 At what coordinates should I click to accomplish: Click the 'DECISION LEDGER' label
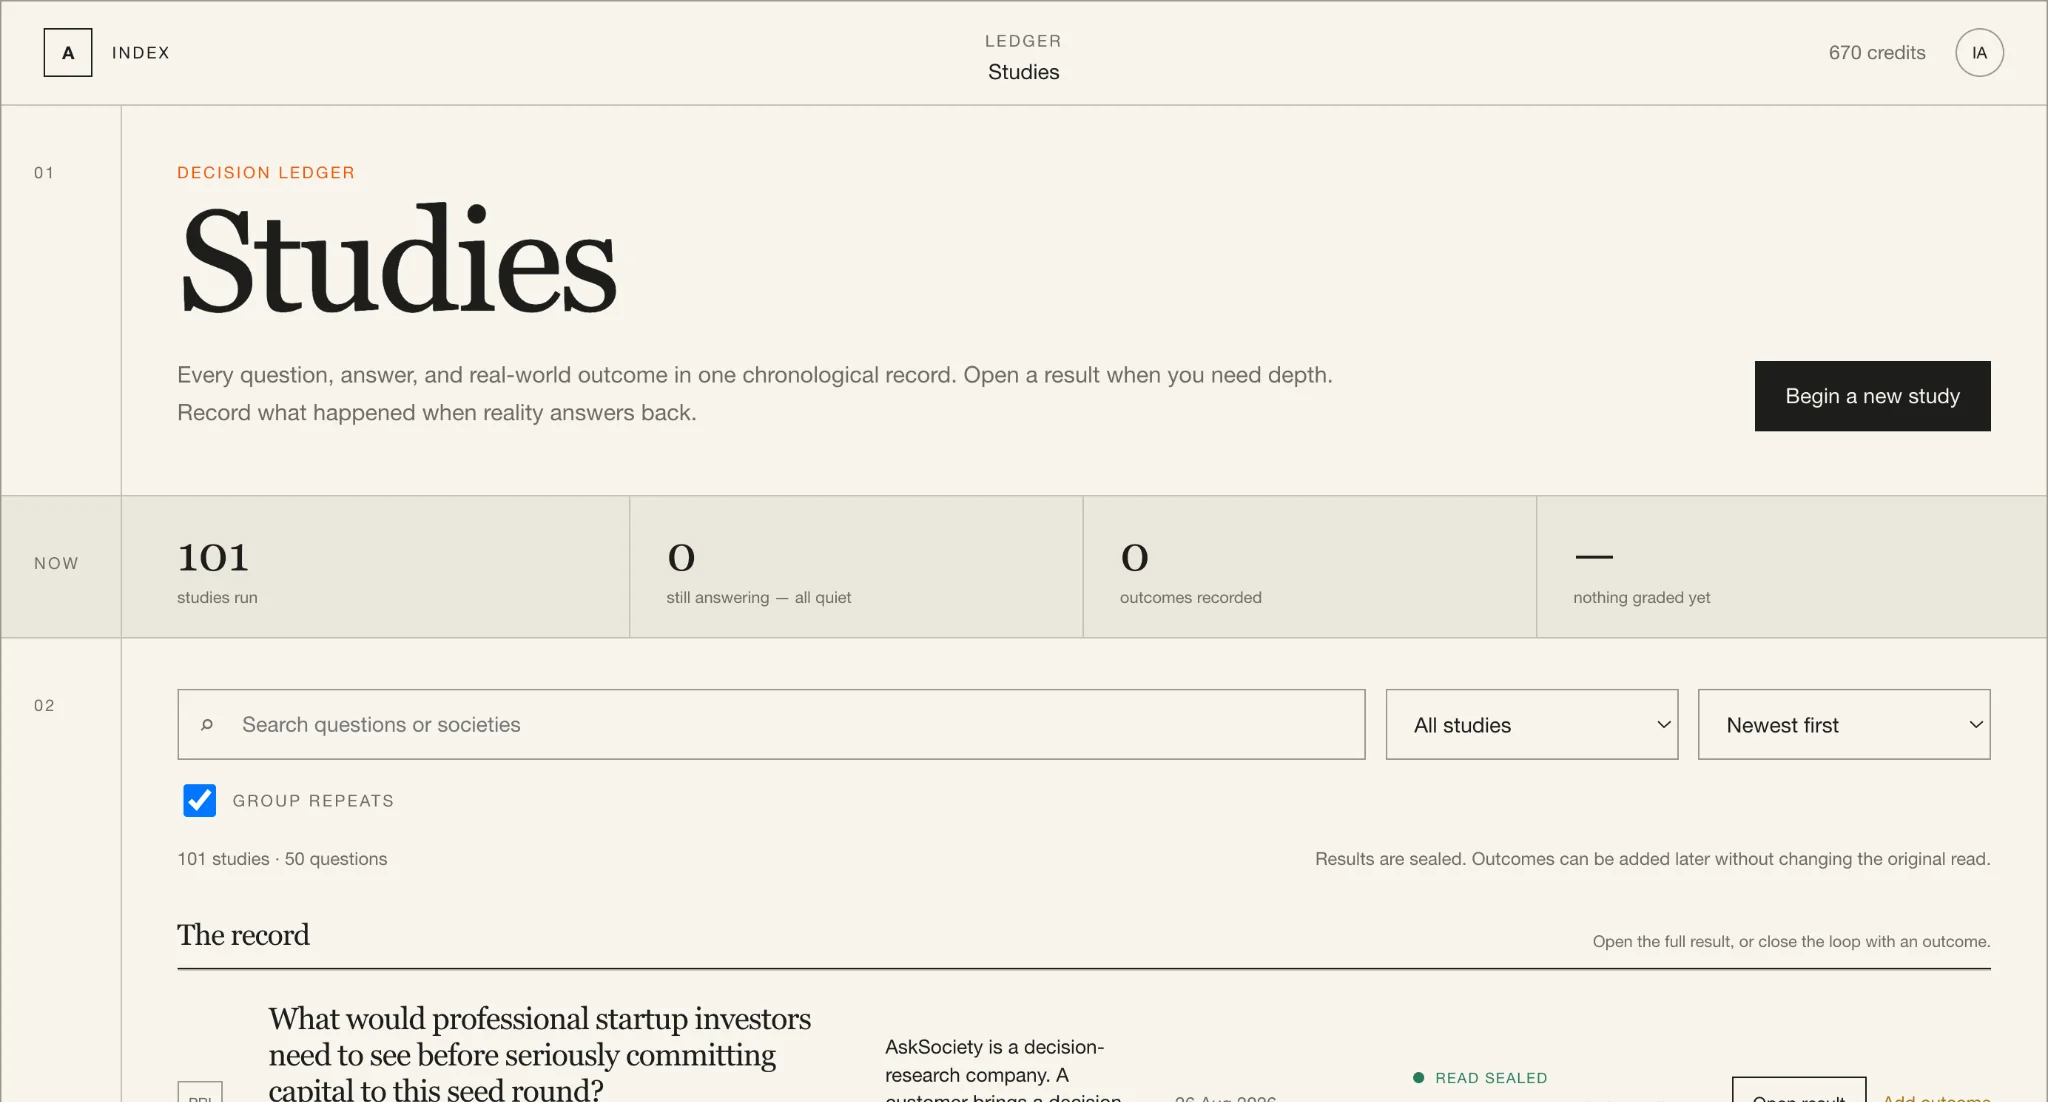(266, 172)
